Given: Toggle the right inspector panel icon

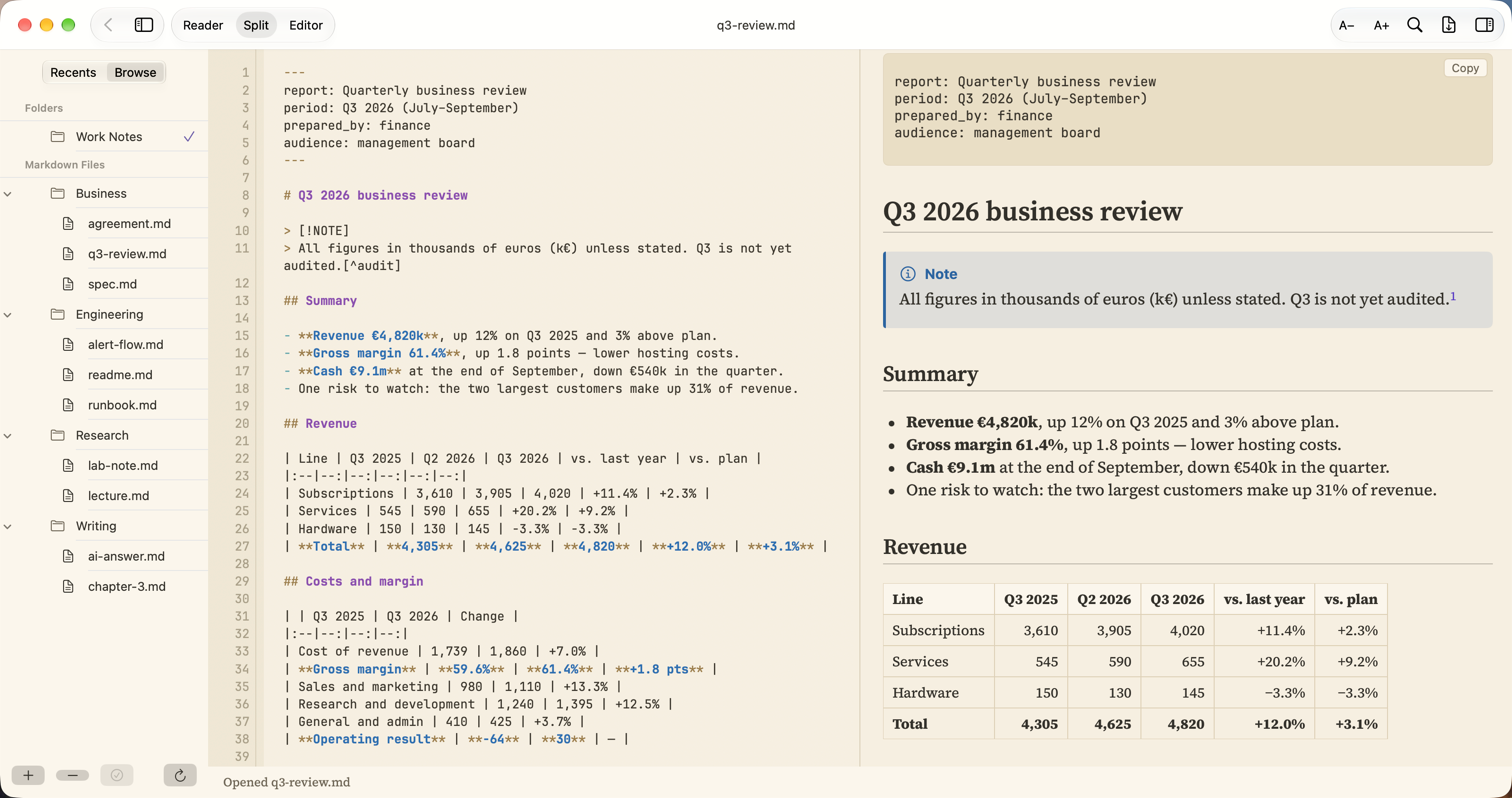Looking at the screenshot, I should [x=1484, y=25].
